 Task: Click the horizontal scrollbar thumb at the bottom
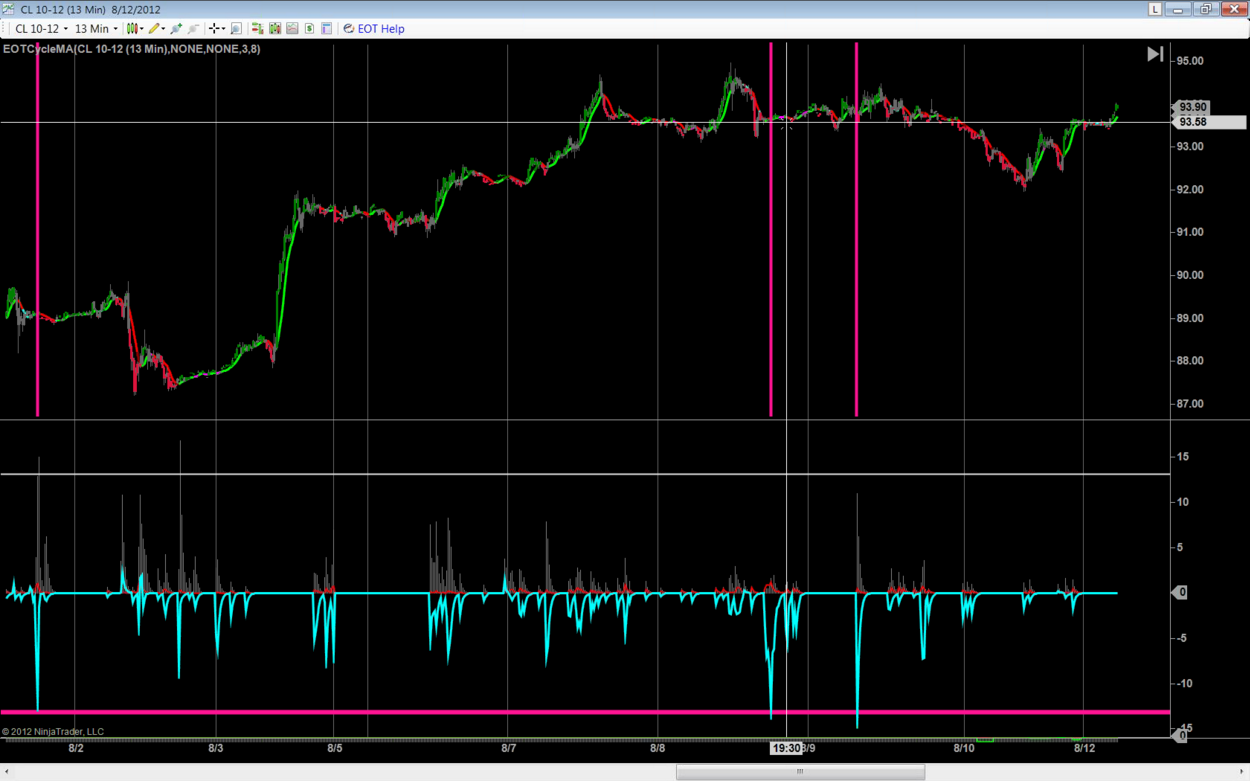coord(800,772)
